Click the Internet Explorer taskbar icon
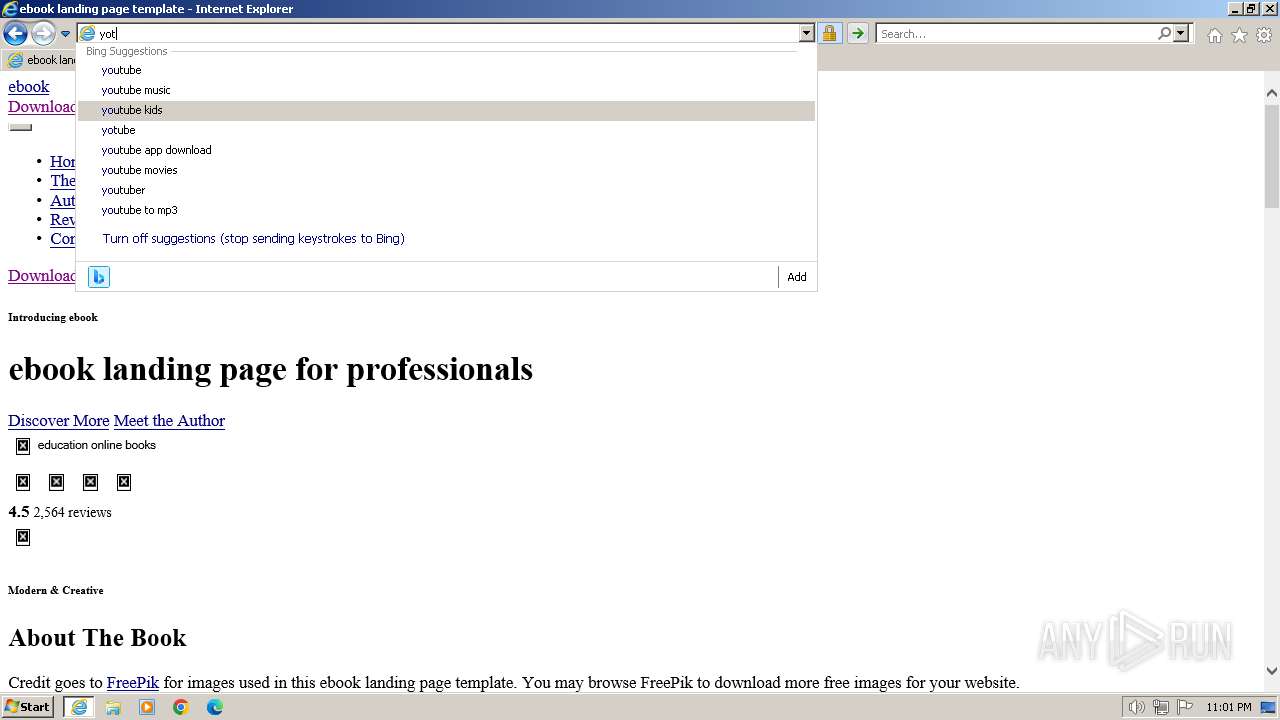Screen dimensions: 1280x720 click(79, 707)
